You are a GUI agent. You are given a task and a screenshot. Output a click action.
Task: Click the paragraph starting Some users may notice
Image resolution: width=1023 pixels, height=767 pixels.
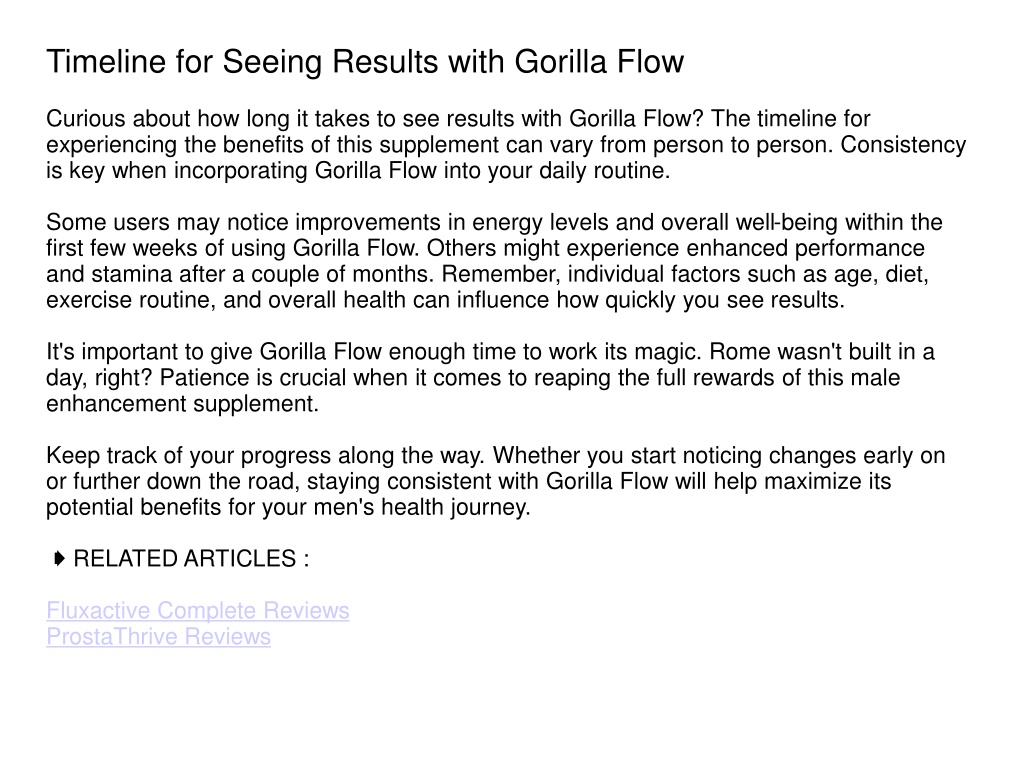pyautogui.click(x=495, y=261)
